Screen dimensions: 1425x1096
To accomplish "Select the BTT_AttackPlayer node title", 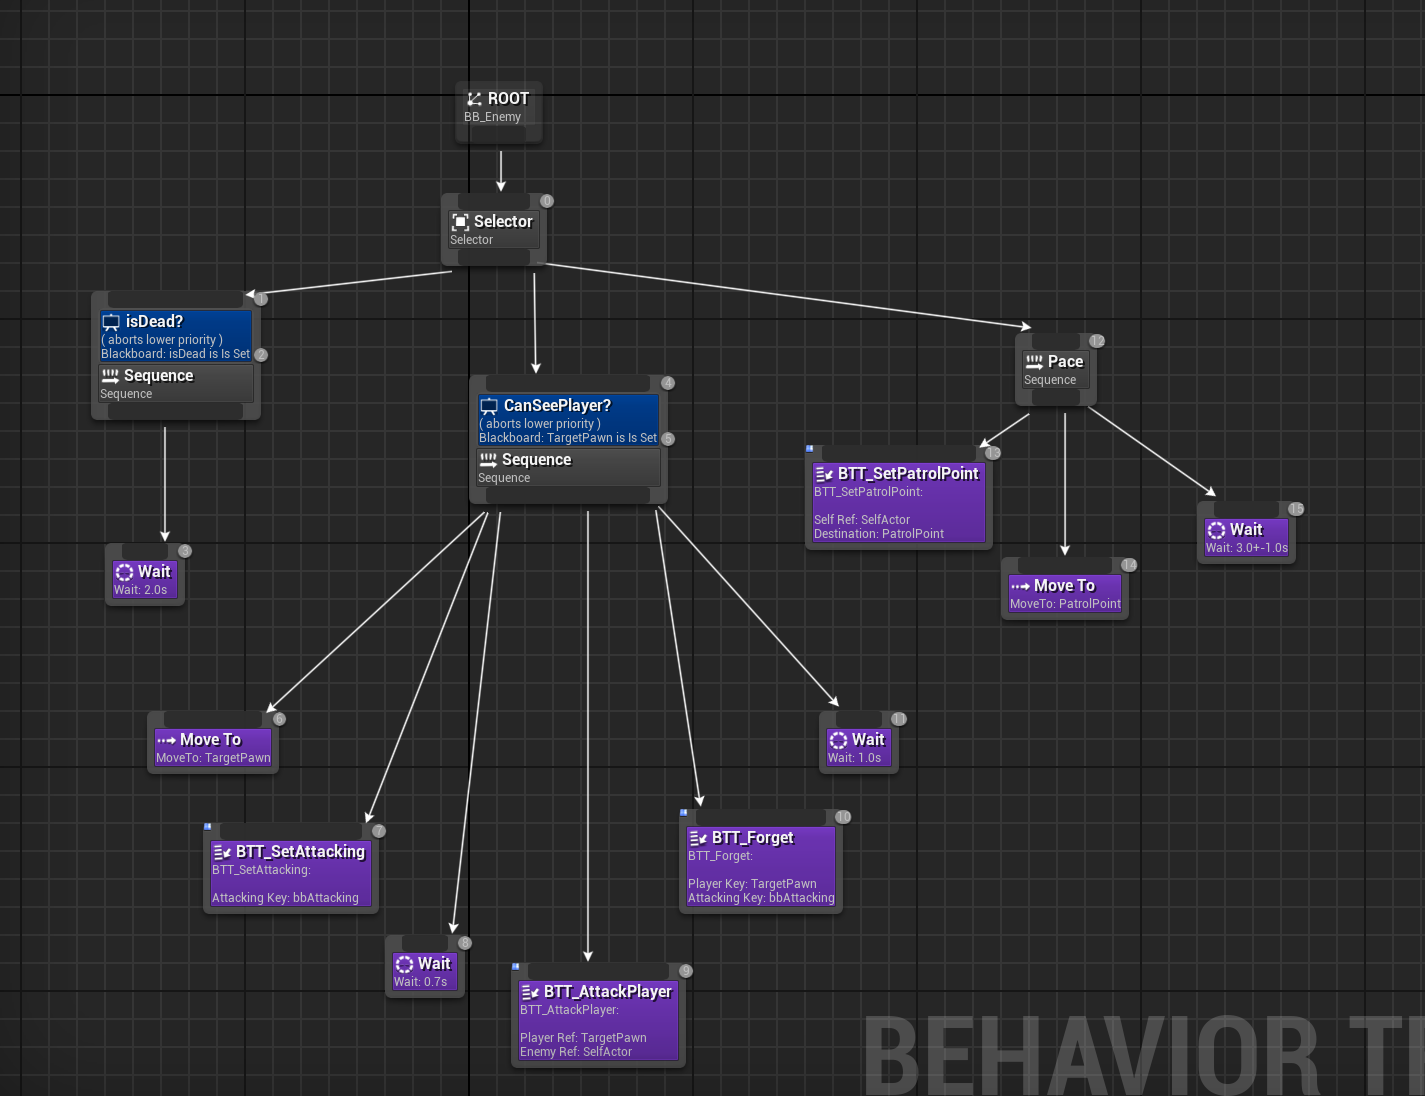I will point(607,992).
